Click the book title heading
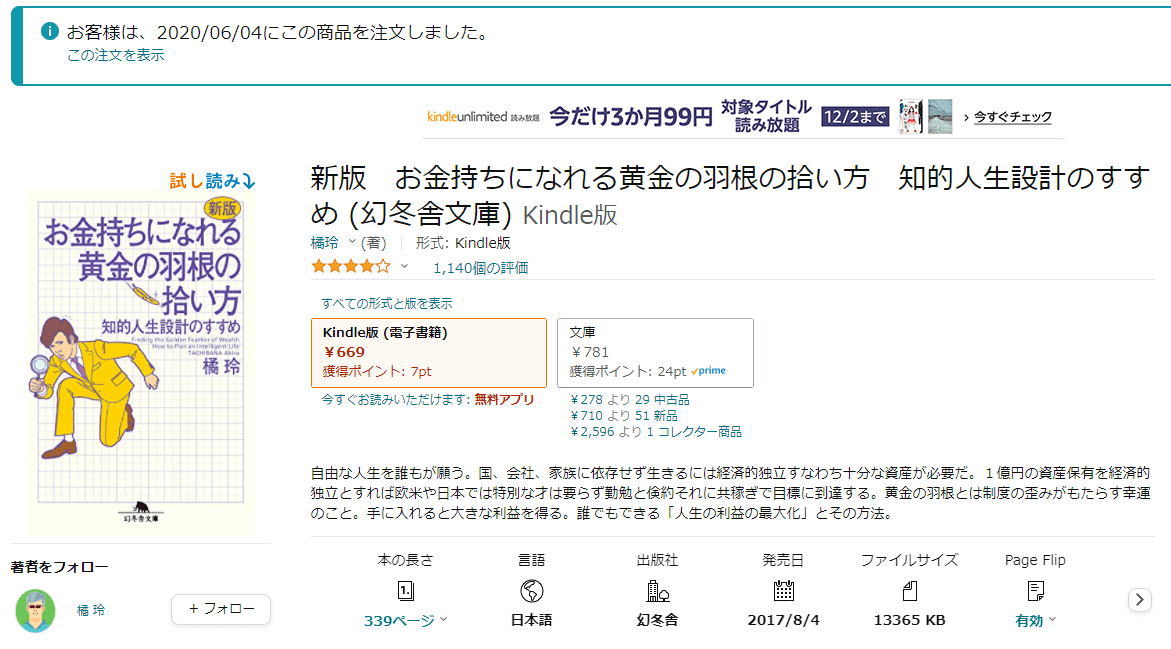The width and height of the screenshot is (1171, 649). click(x=730, y=196)
